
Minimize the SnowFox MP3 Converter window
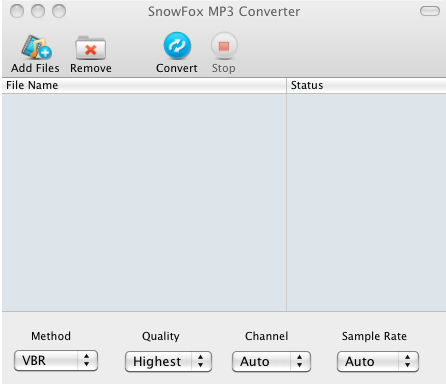tap(38, 11)
